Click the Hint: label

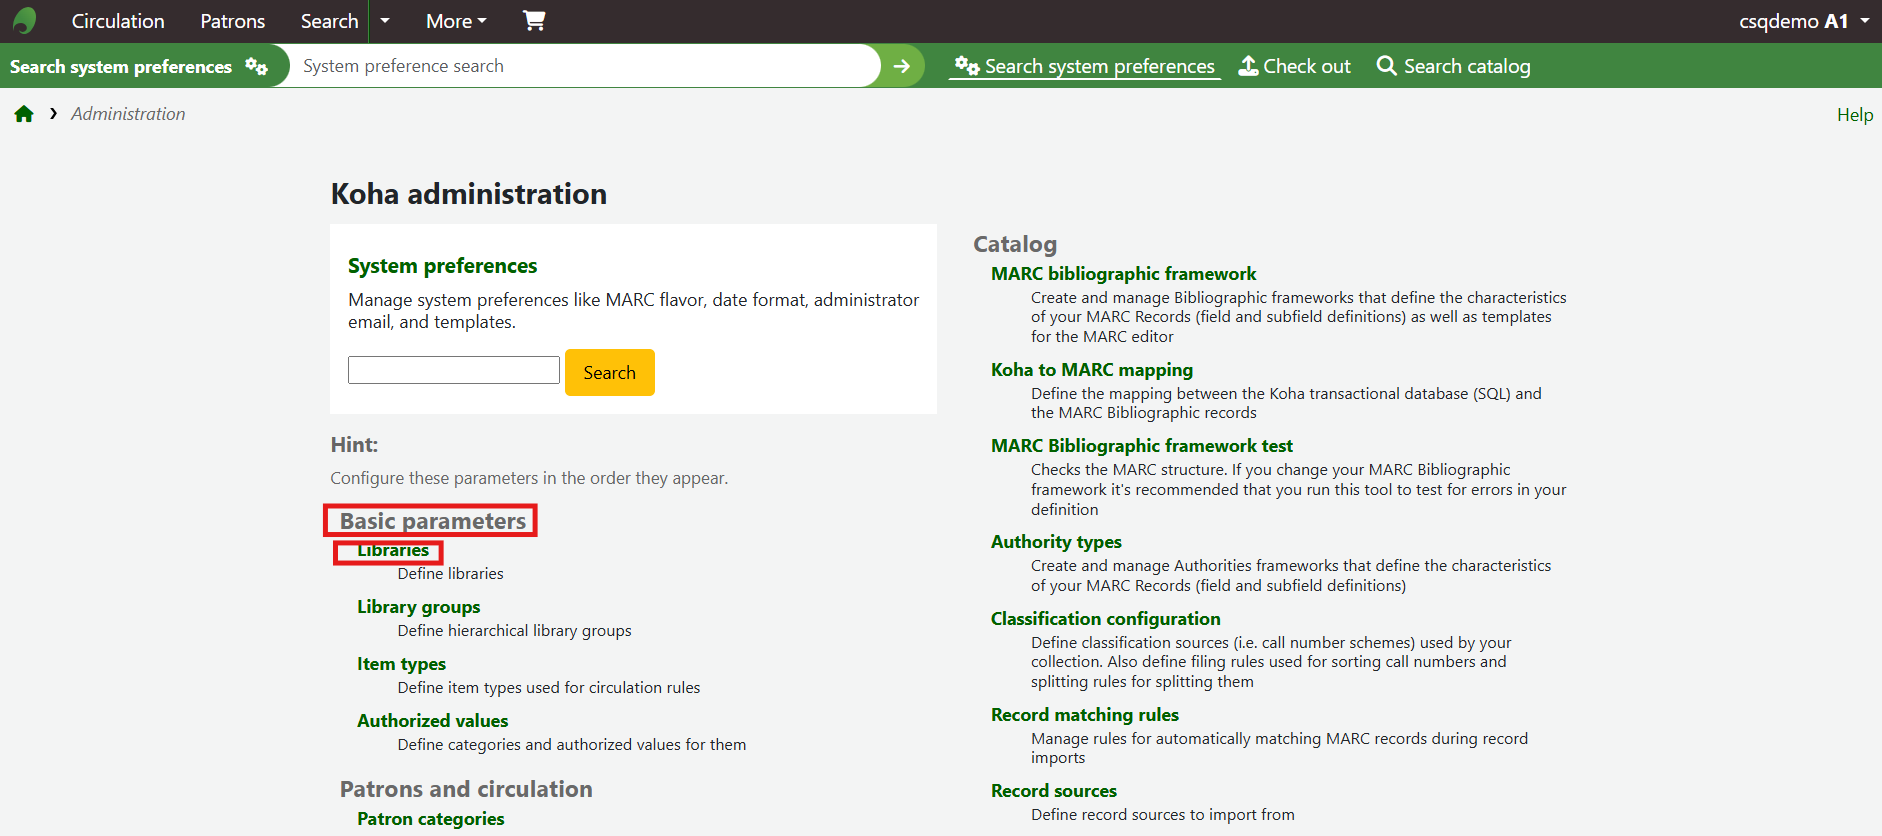[x=354, y=445]
